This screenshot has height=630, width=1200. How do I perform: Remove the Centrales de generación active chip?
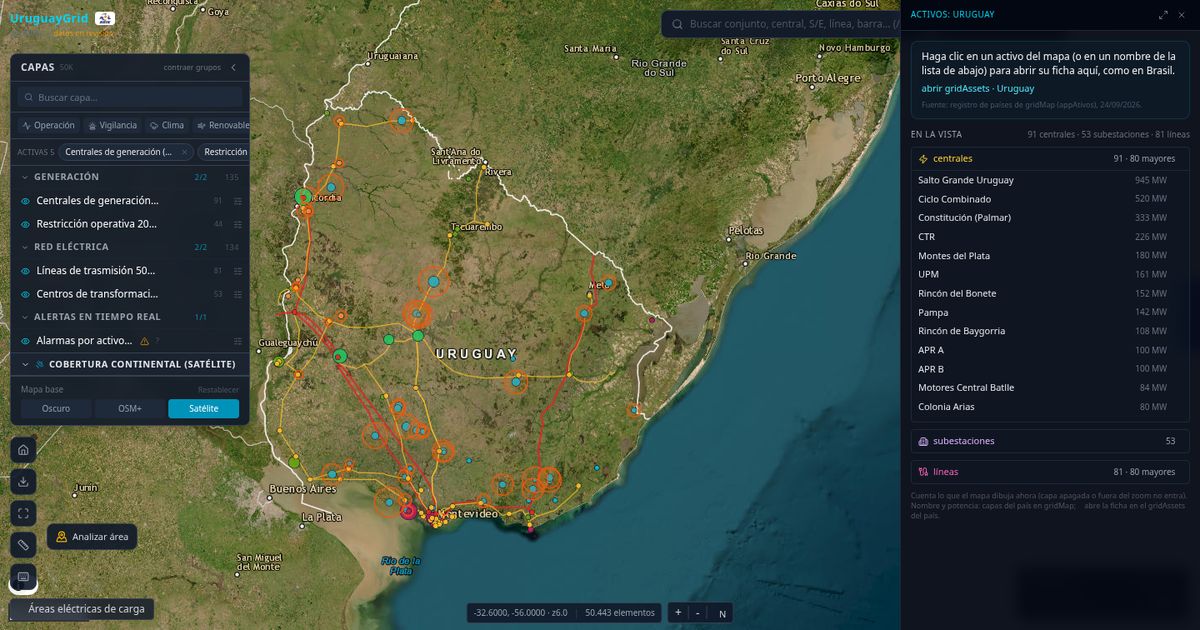[184, 152]
